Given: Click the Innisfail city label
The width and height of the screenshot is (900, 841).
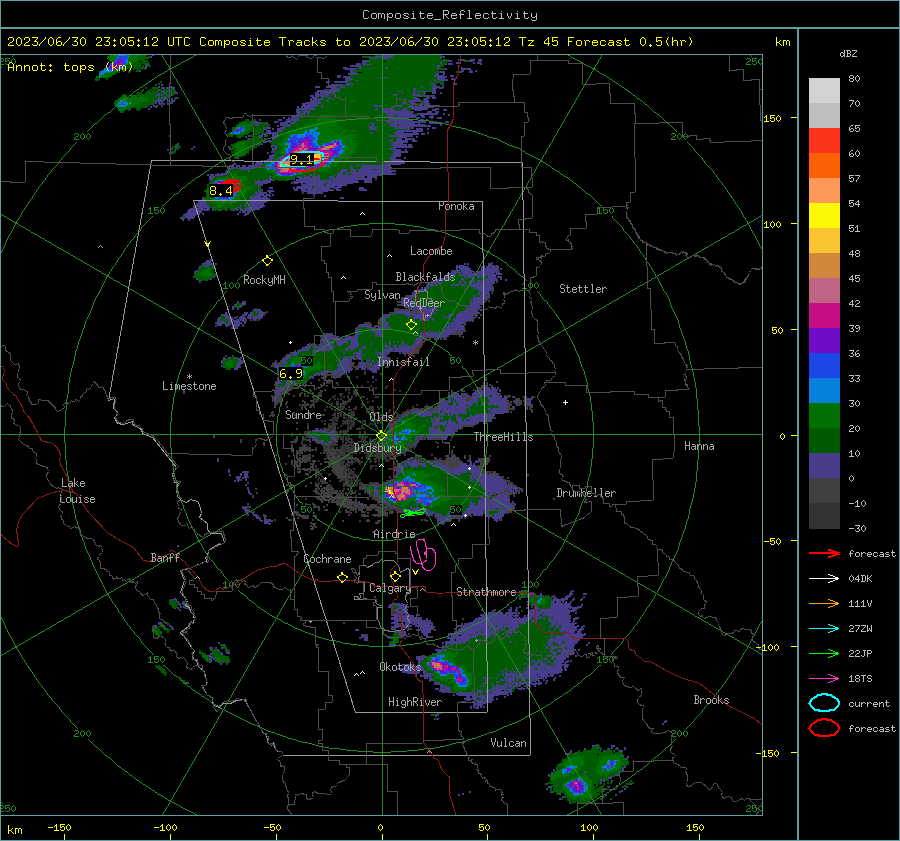Looking at the screenshot, I should [x=404, y=362].
